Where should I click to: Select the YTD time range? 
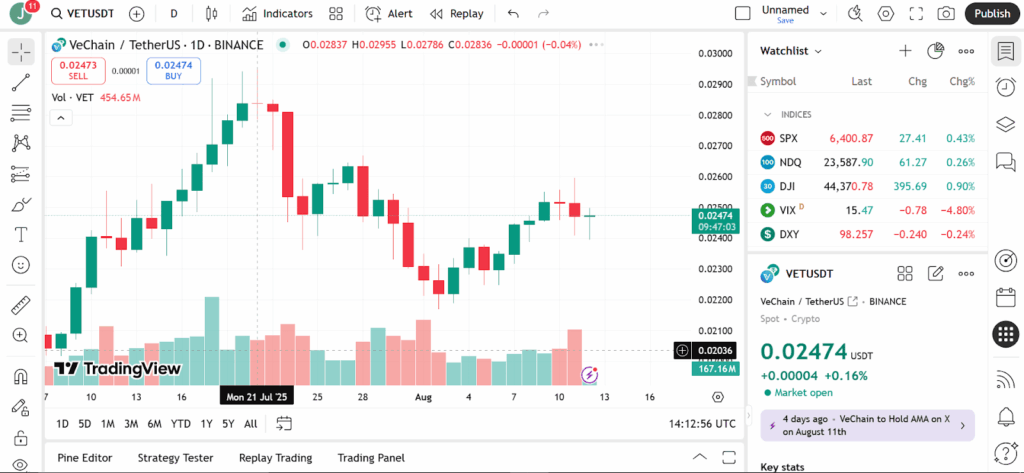point(181,424)
